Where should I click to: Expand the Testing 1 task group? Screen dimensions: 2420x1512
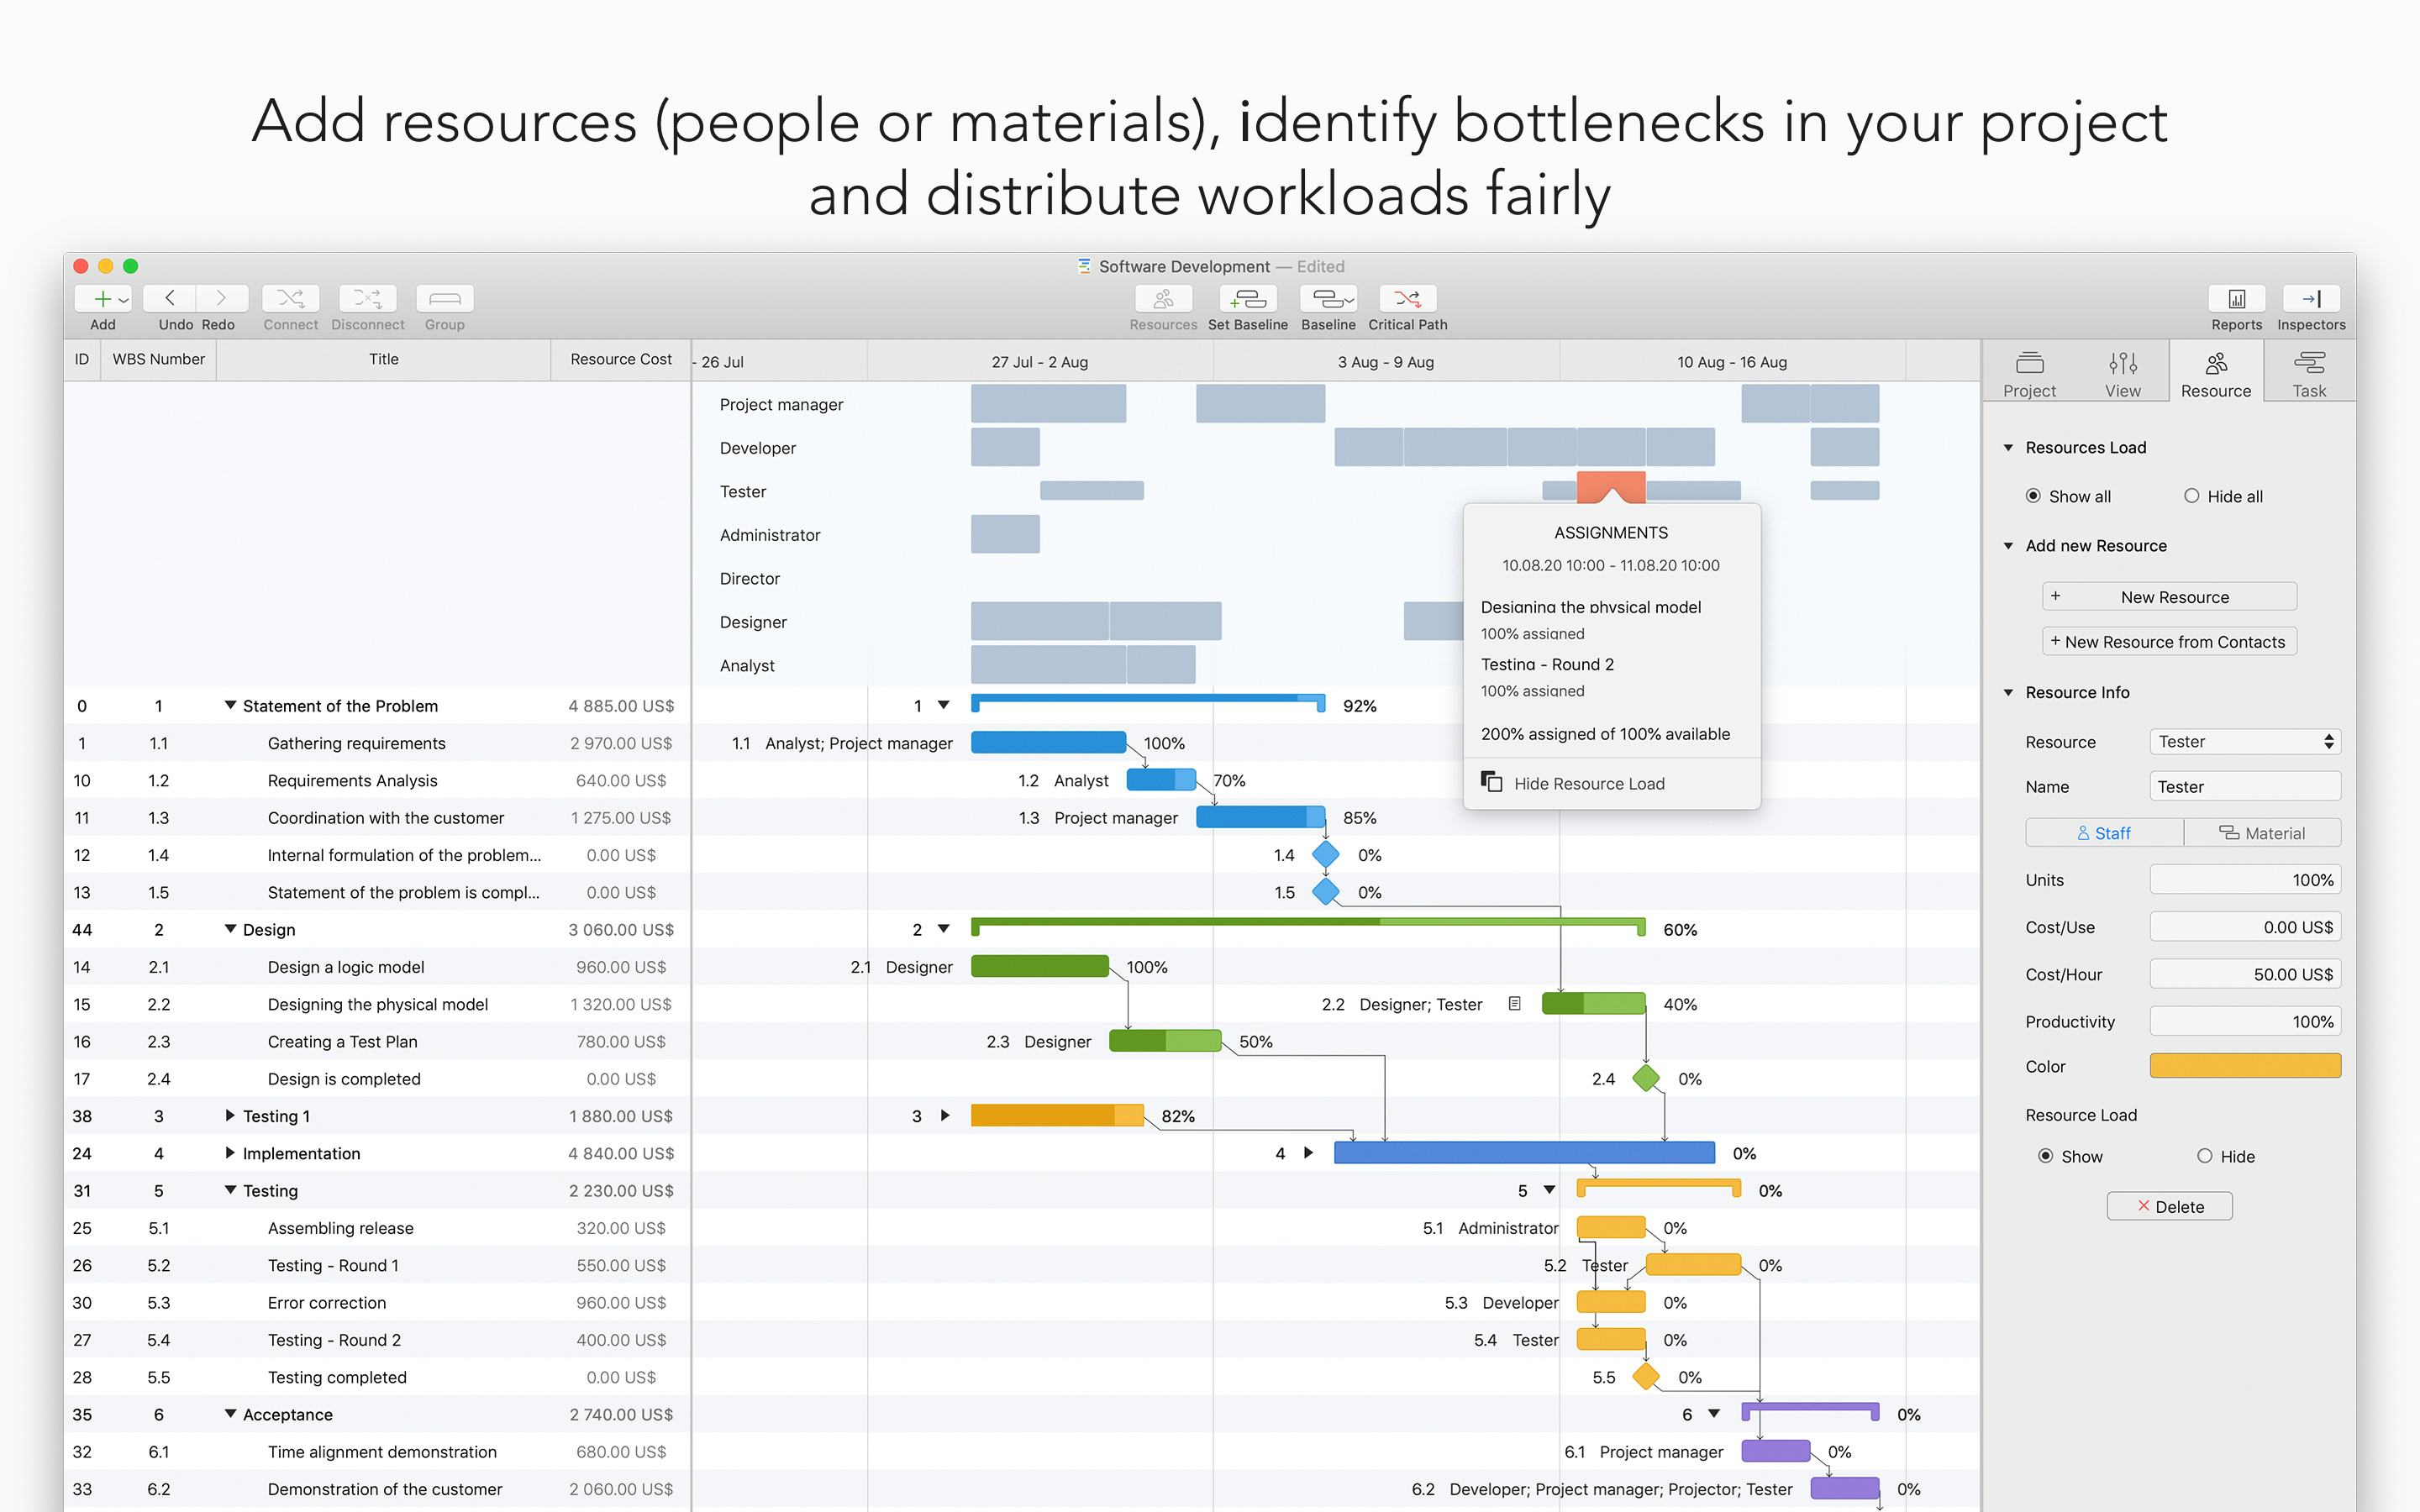[x=230, y=1115]
